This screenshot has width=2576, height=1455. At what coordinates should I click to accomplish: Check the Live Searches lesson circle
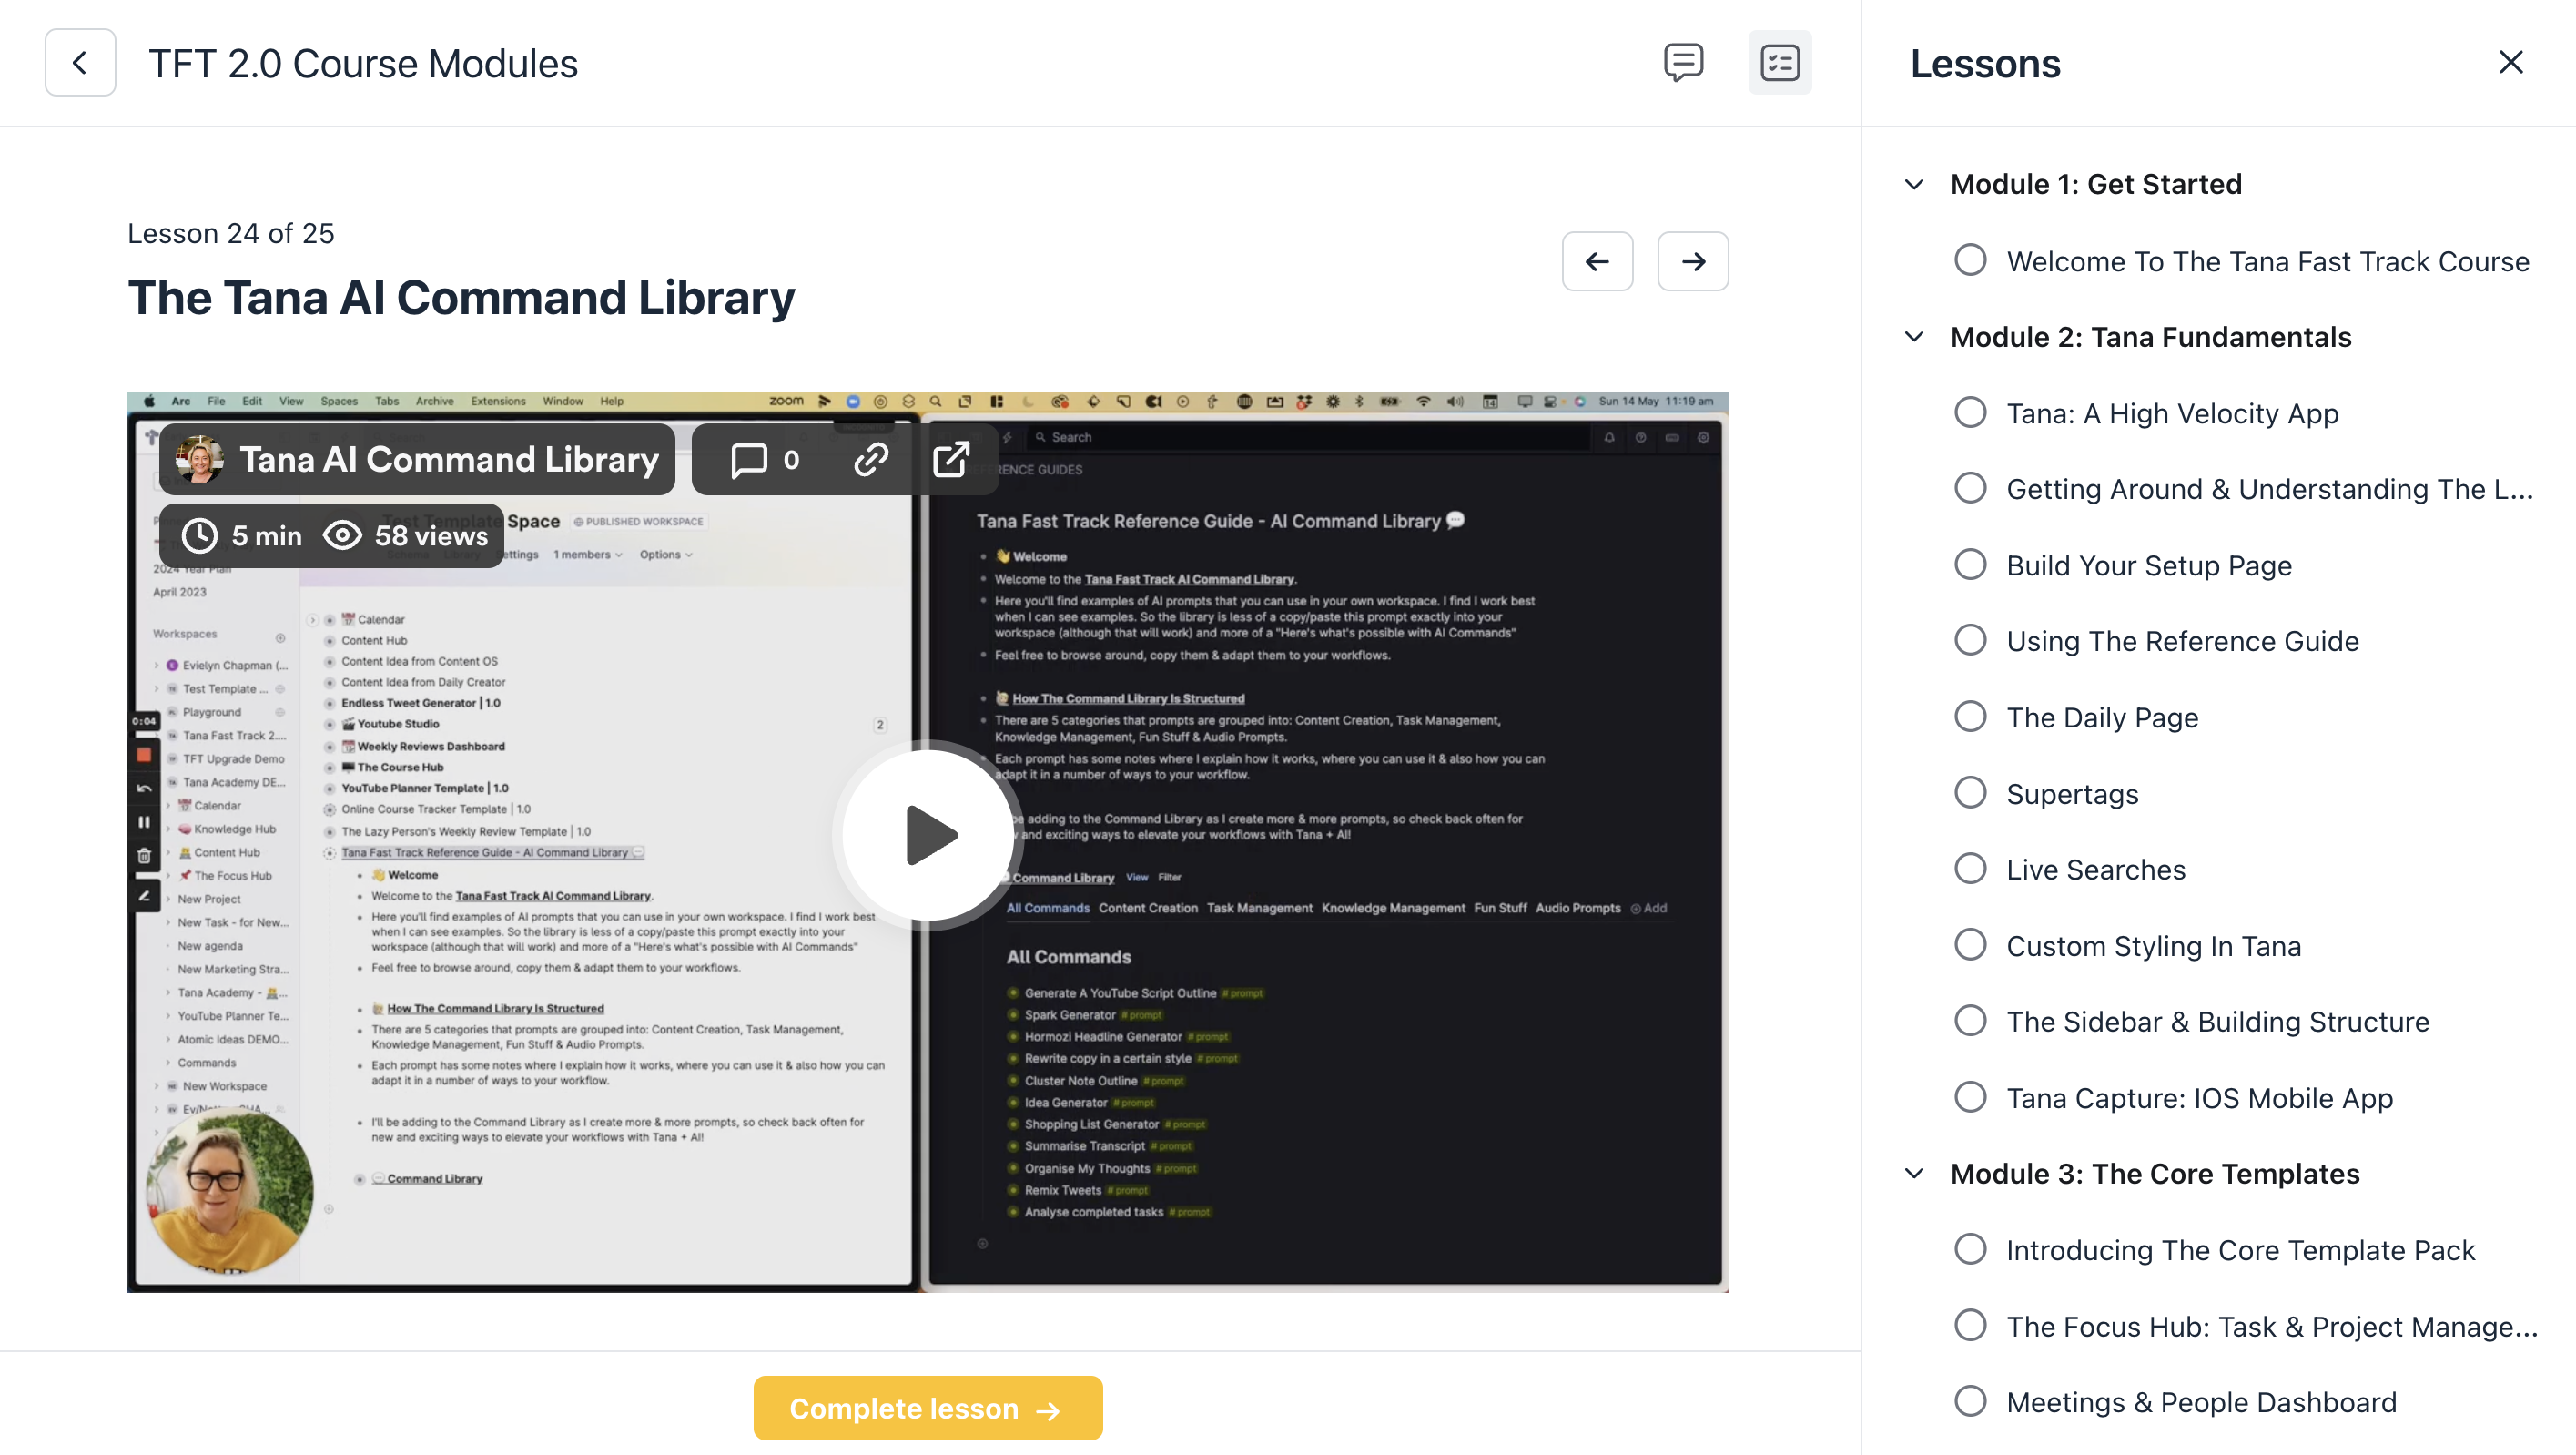[x=1970, y=869]
